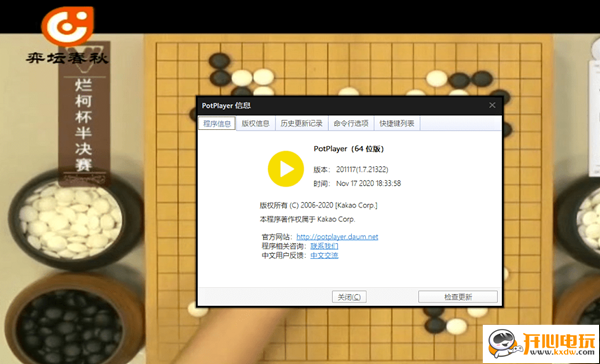Open the 版权信息 tab
The image size is (600, 364).
(x=256, y=123)
